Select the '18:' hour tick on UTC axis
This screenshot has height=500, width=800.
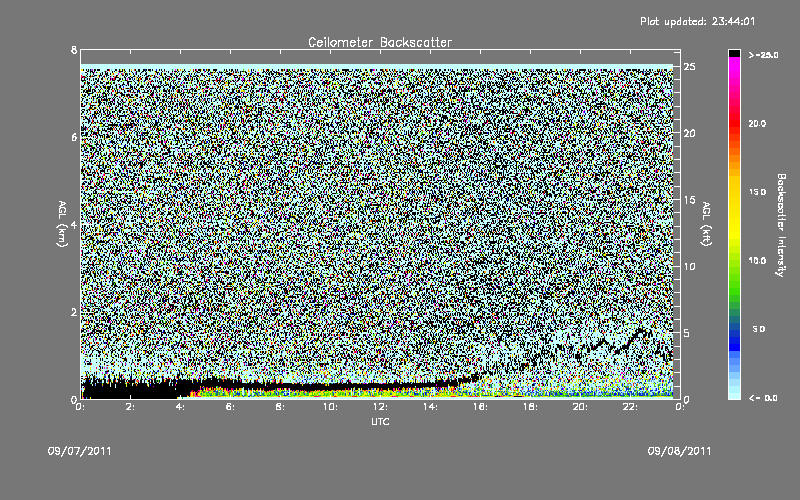[530, 407]
